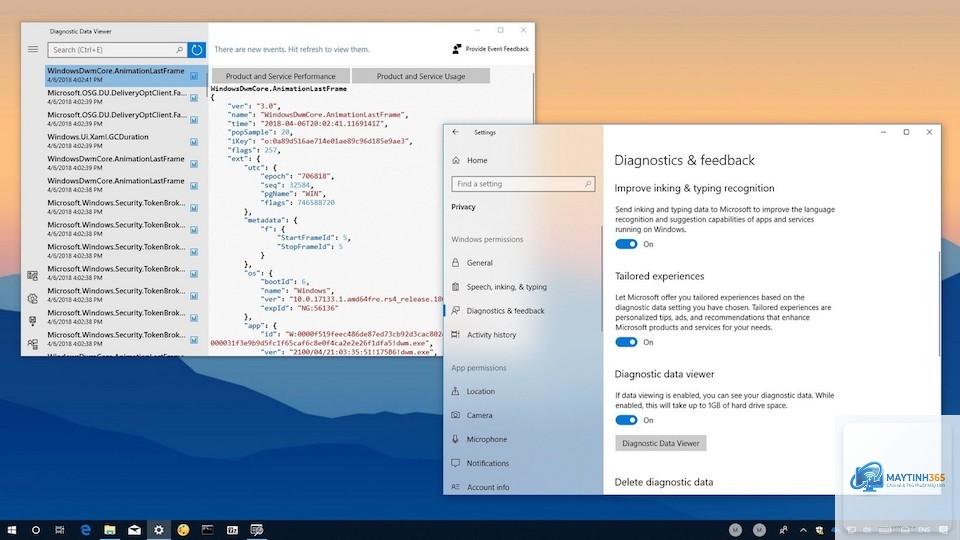
Task: Open the Mail app from the taskbar
Action: (x=134, y=530)
